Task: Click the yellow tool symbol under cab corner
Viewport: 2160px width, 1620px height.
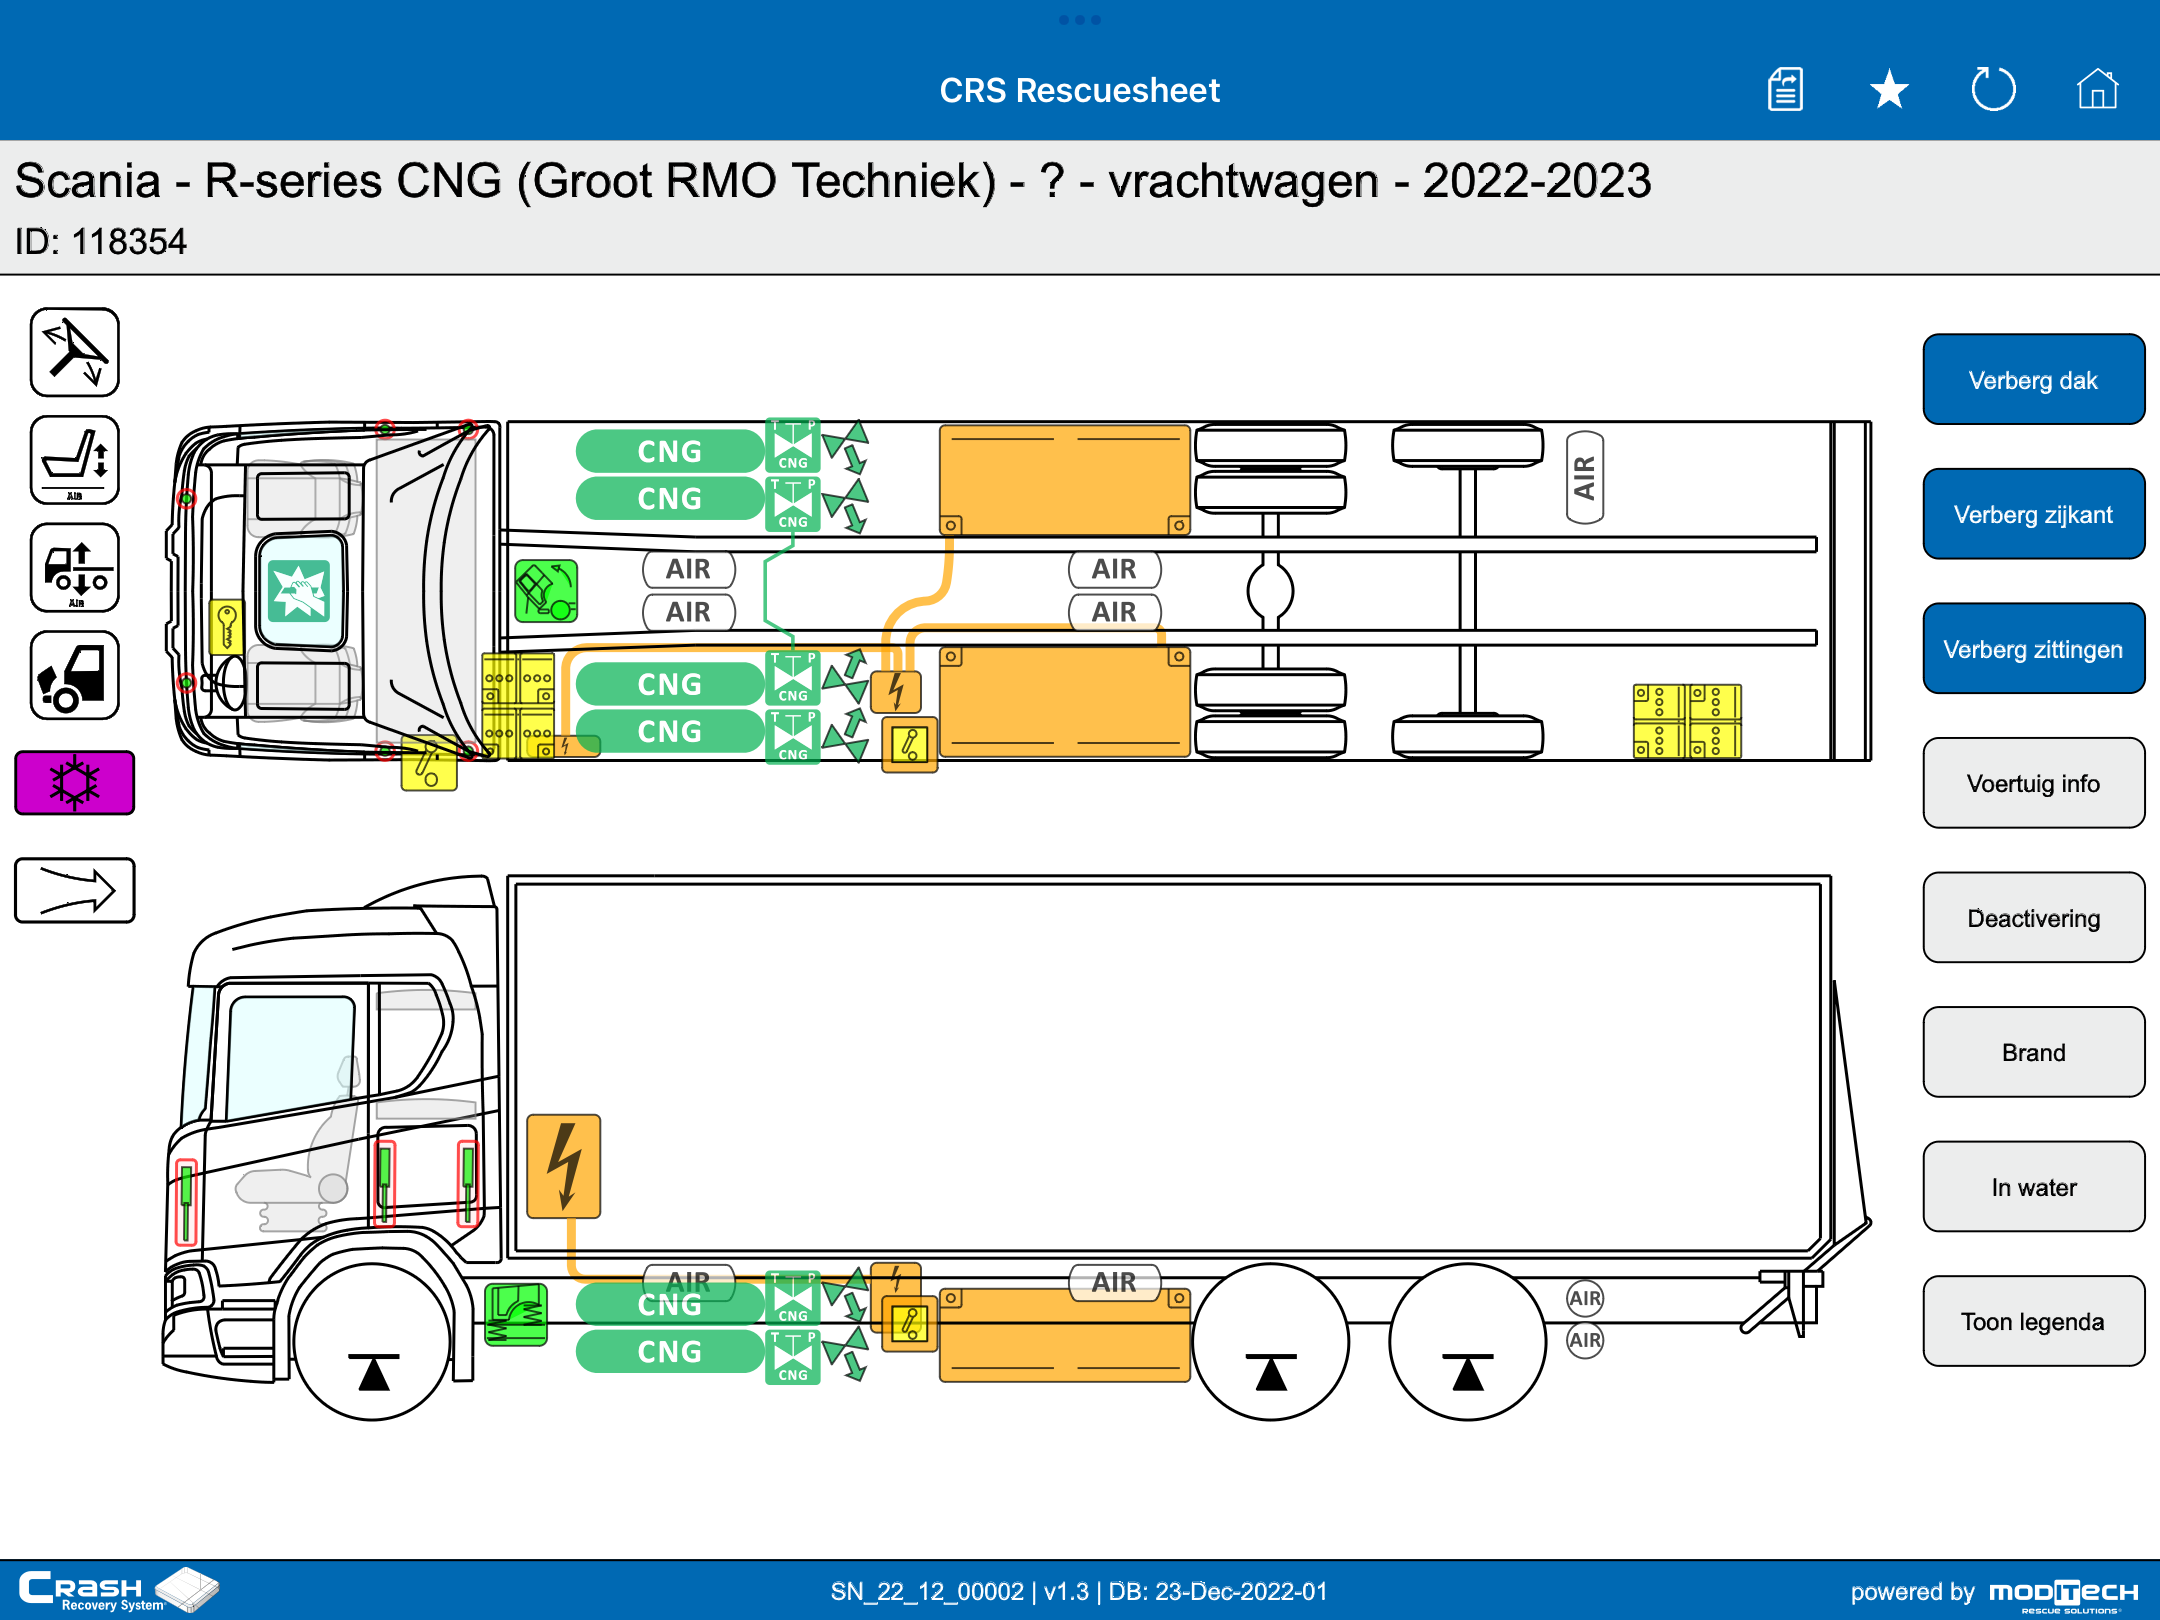Action: [x=429, y=764]
